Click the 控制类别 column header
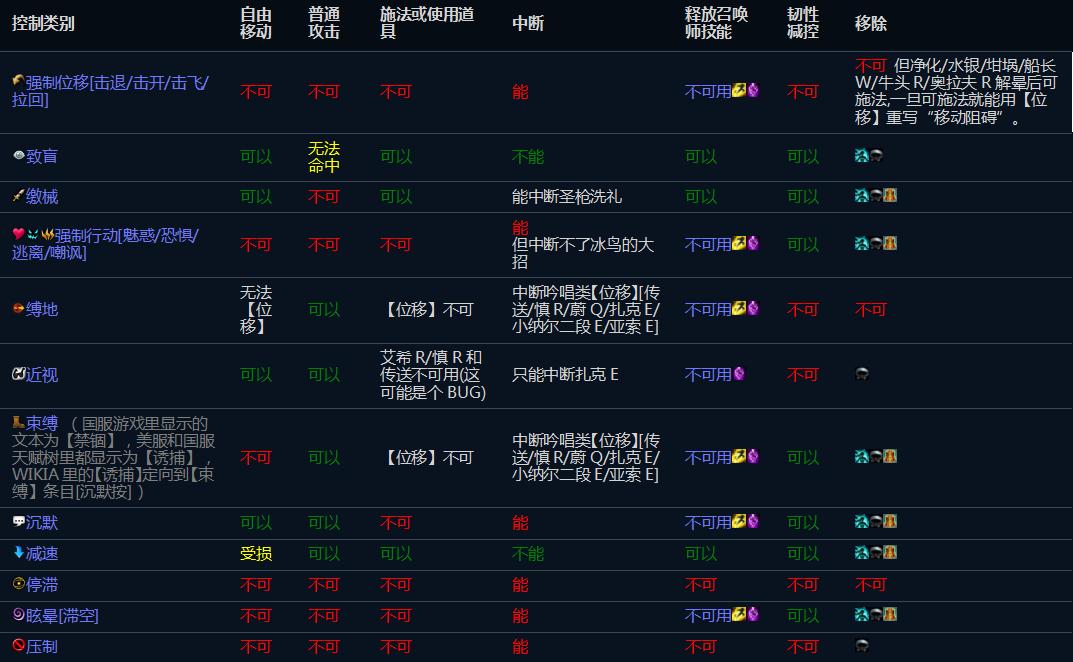Screen dimensions: 1073x662 [x=43, y=23]
